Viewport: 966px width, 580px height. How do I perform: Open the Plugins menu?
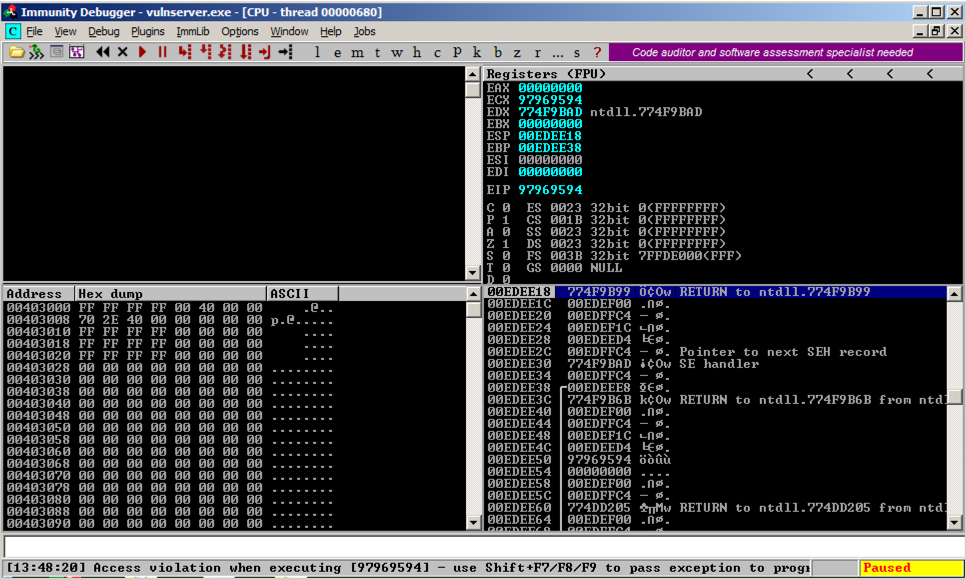pyautogui.click(x=147, y=31)
